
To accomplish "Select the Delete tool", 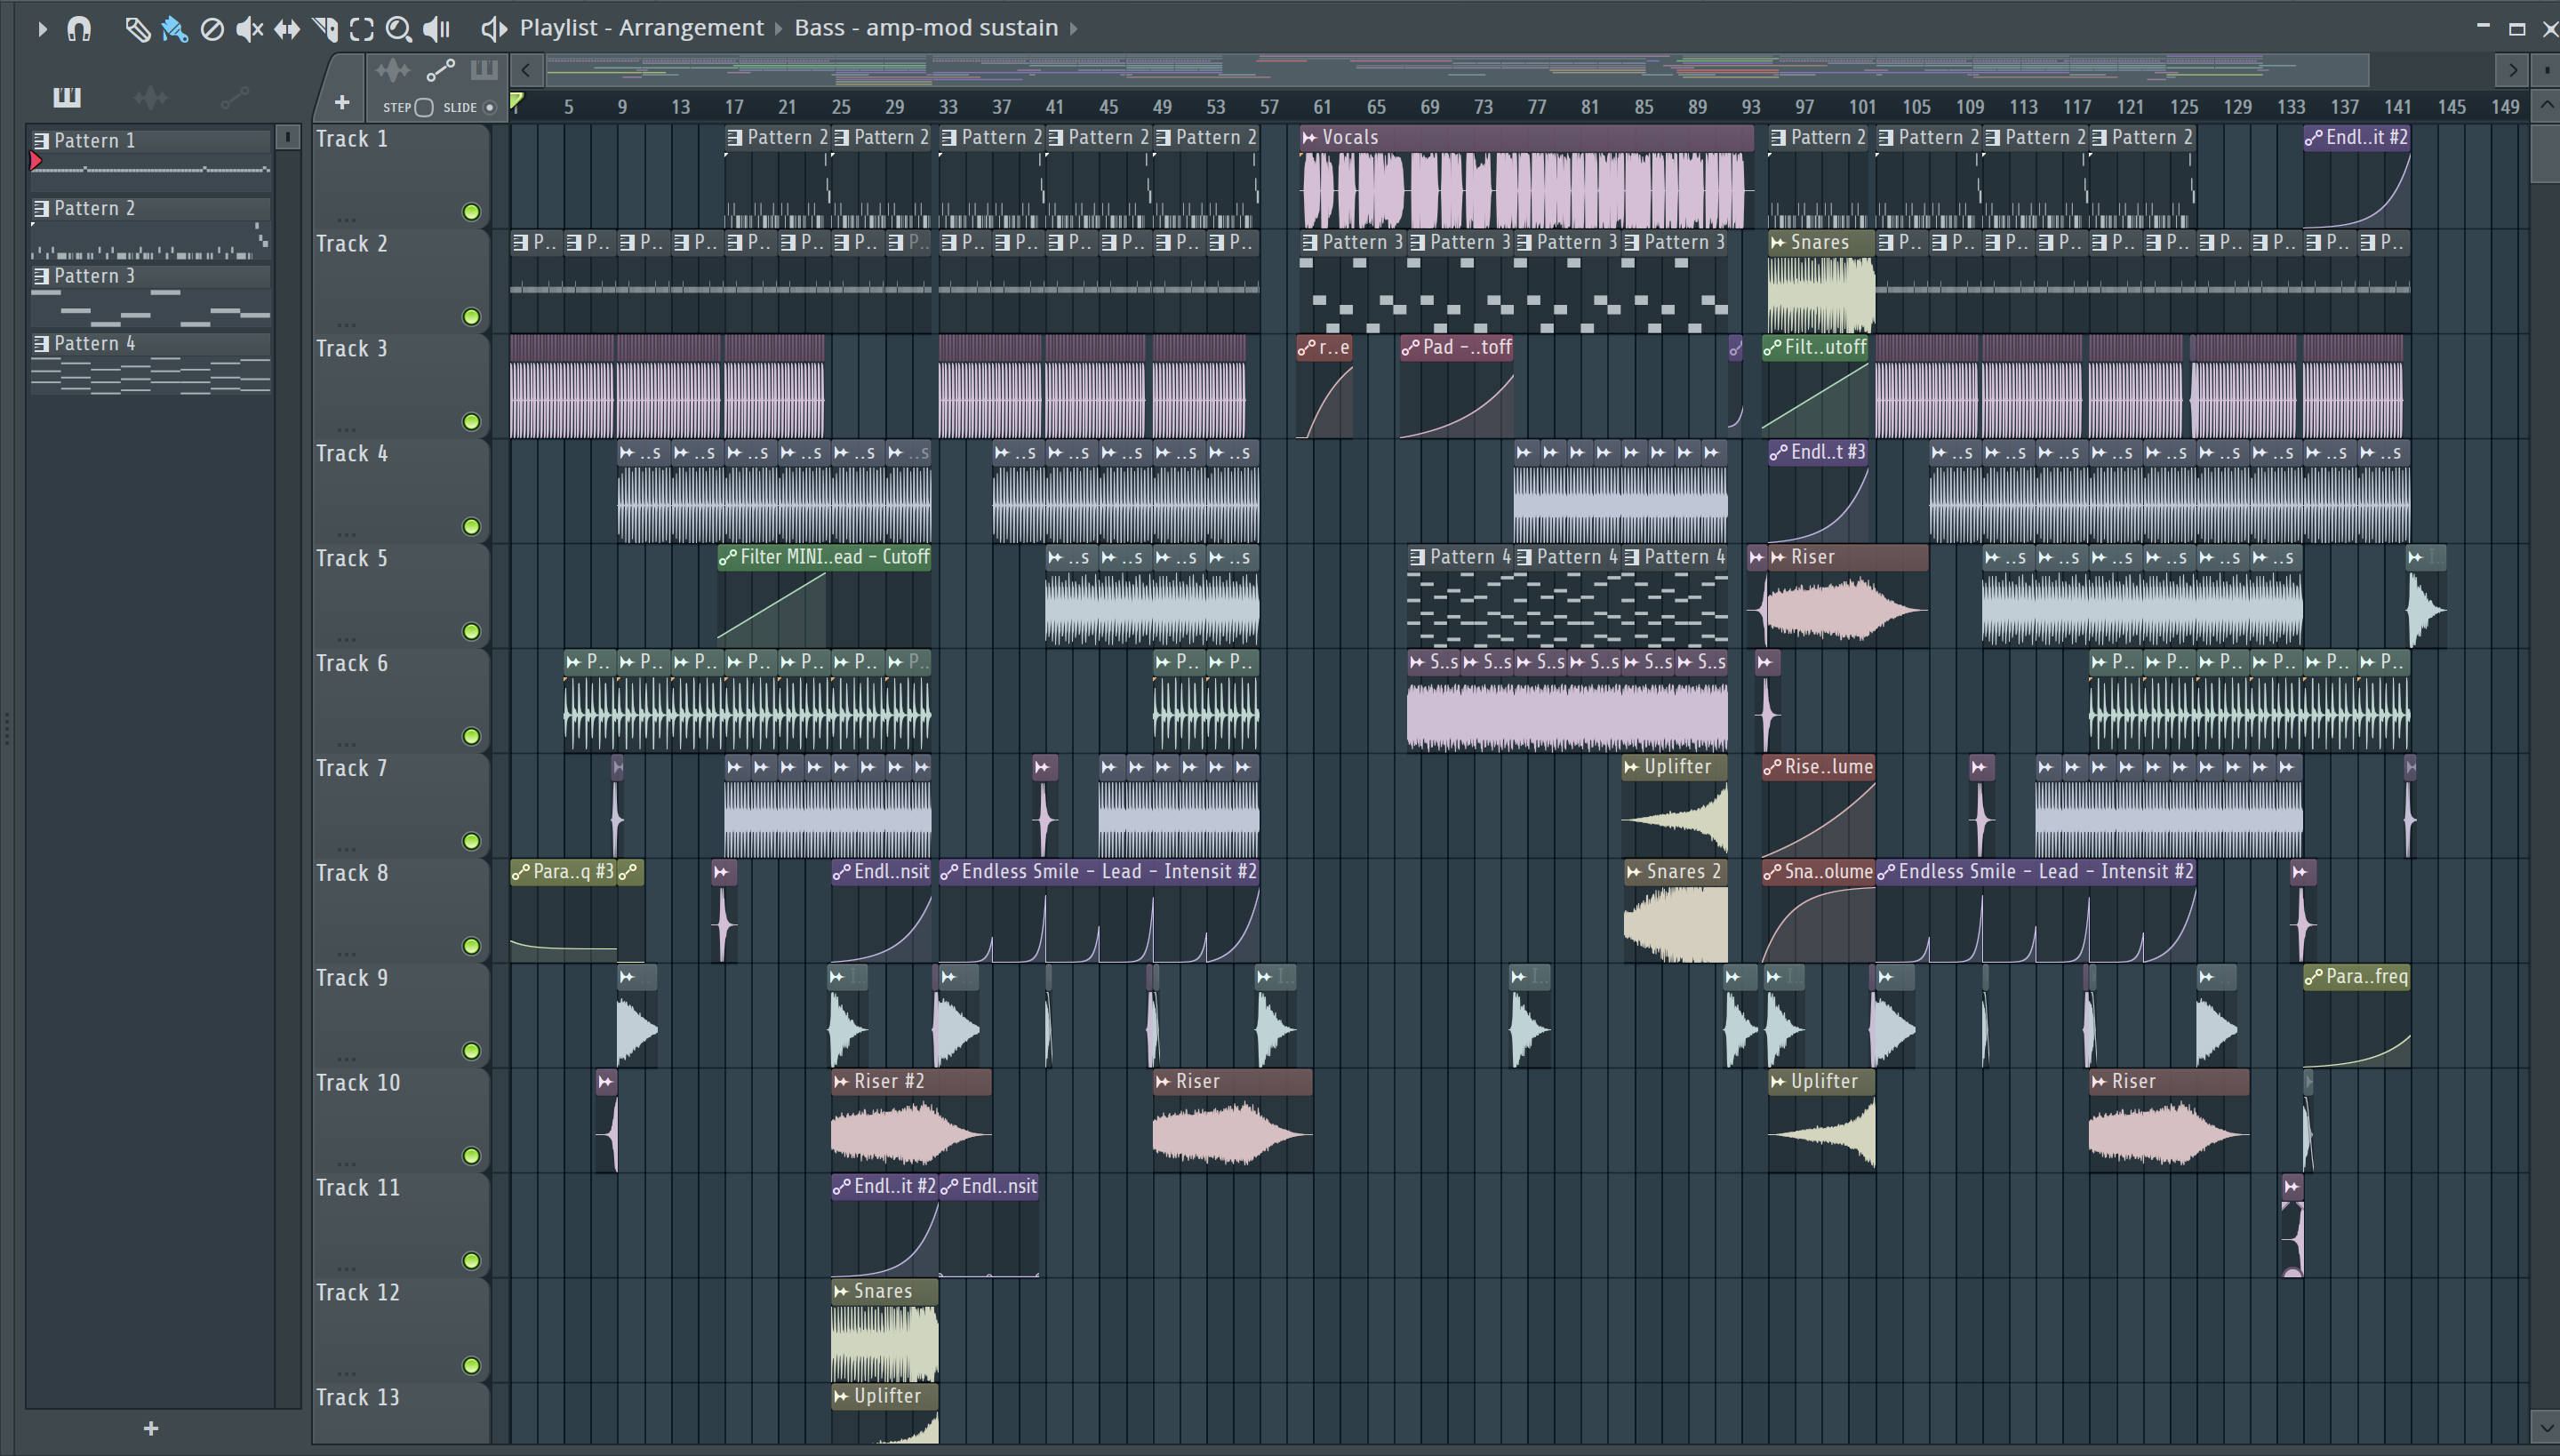I will click(212, 29).
